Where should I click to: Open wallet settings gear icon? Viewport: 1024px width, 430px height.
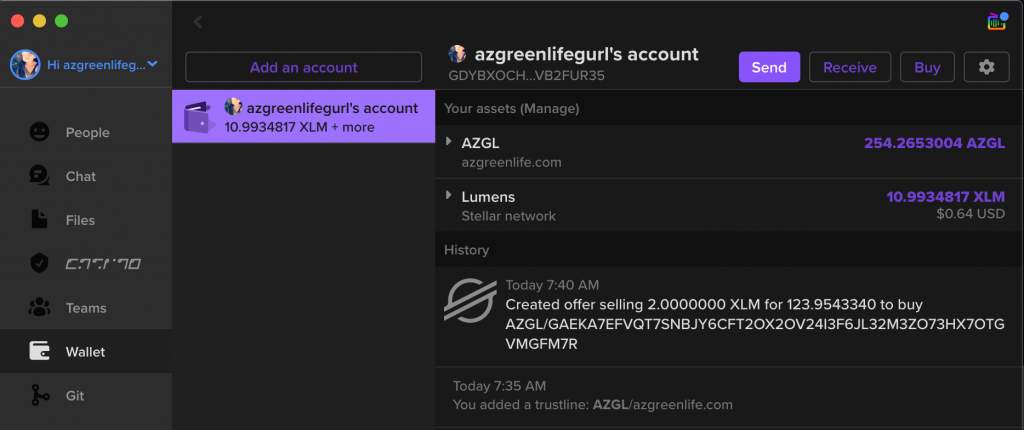(x=986, y=67)
